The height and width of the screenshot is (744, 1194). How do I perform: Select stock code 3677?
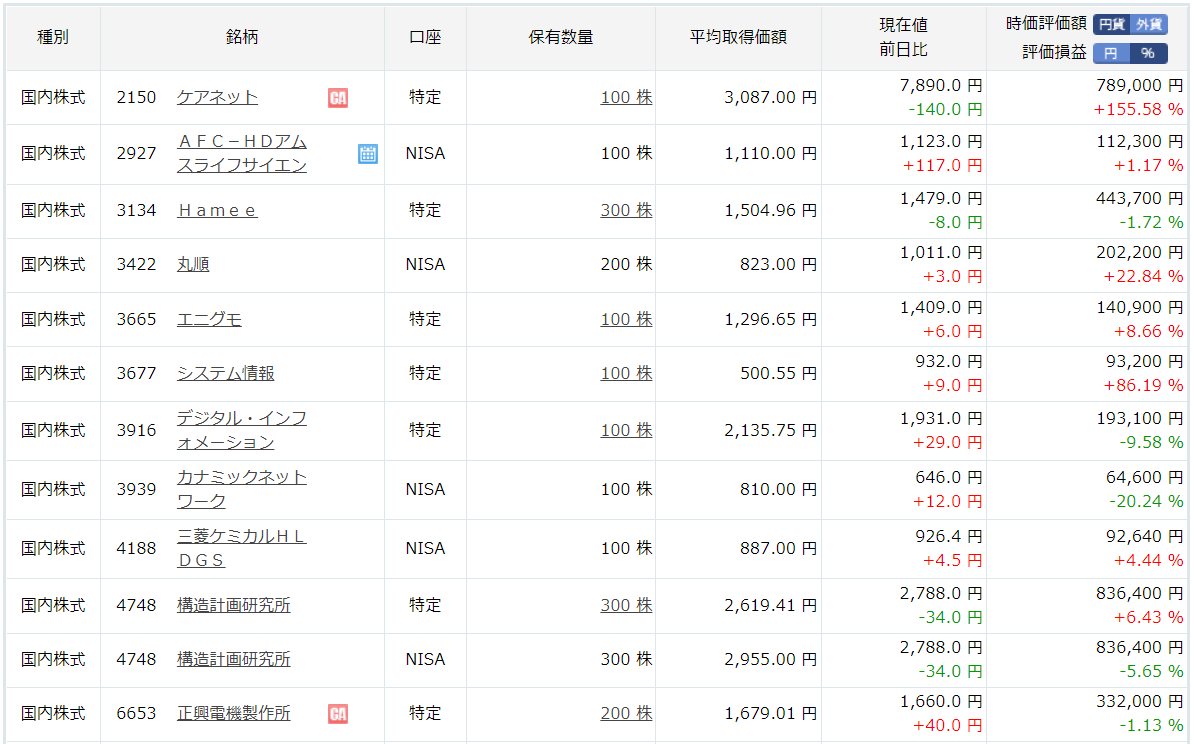tap(136, 373)
